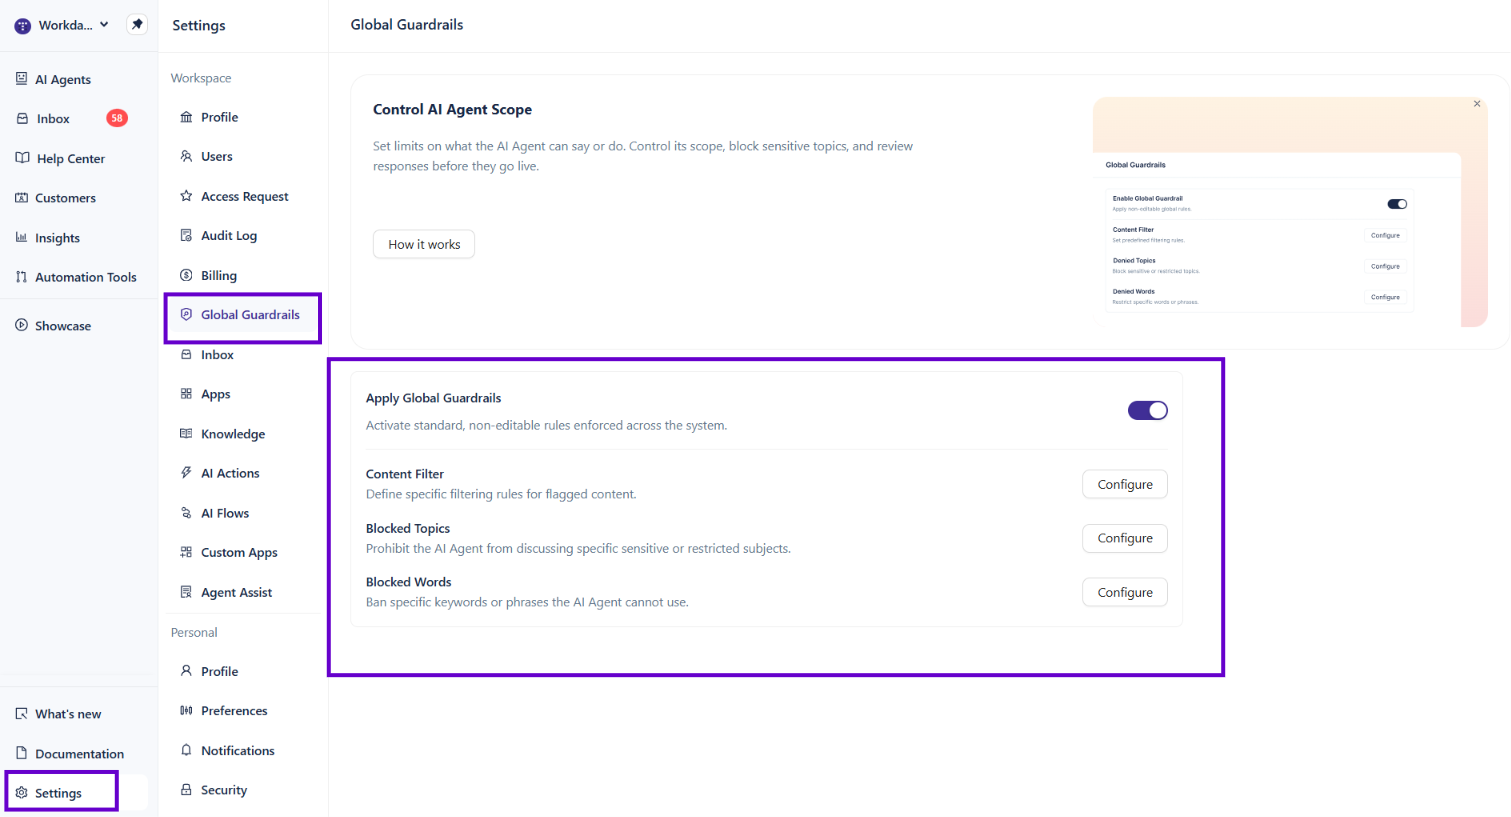
Task: Click the Help Center book icon
Action: (22, 158)
